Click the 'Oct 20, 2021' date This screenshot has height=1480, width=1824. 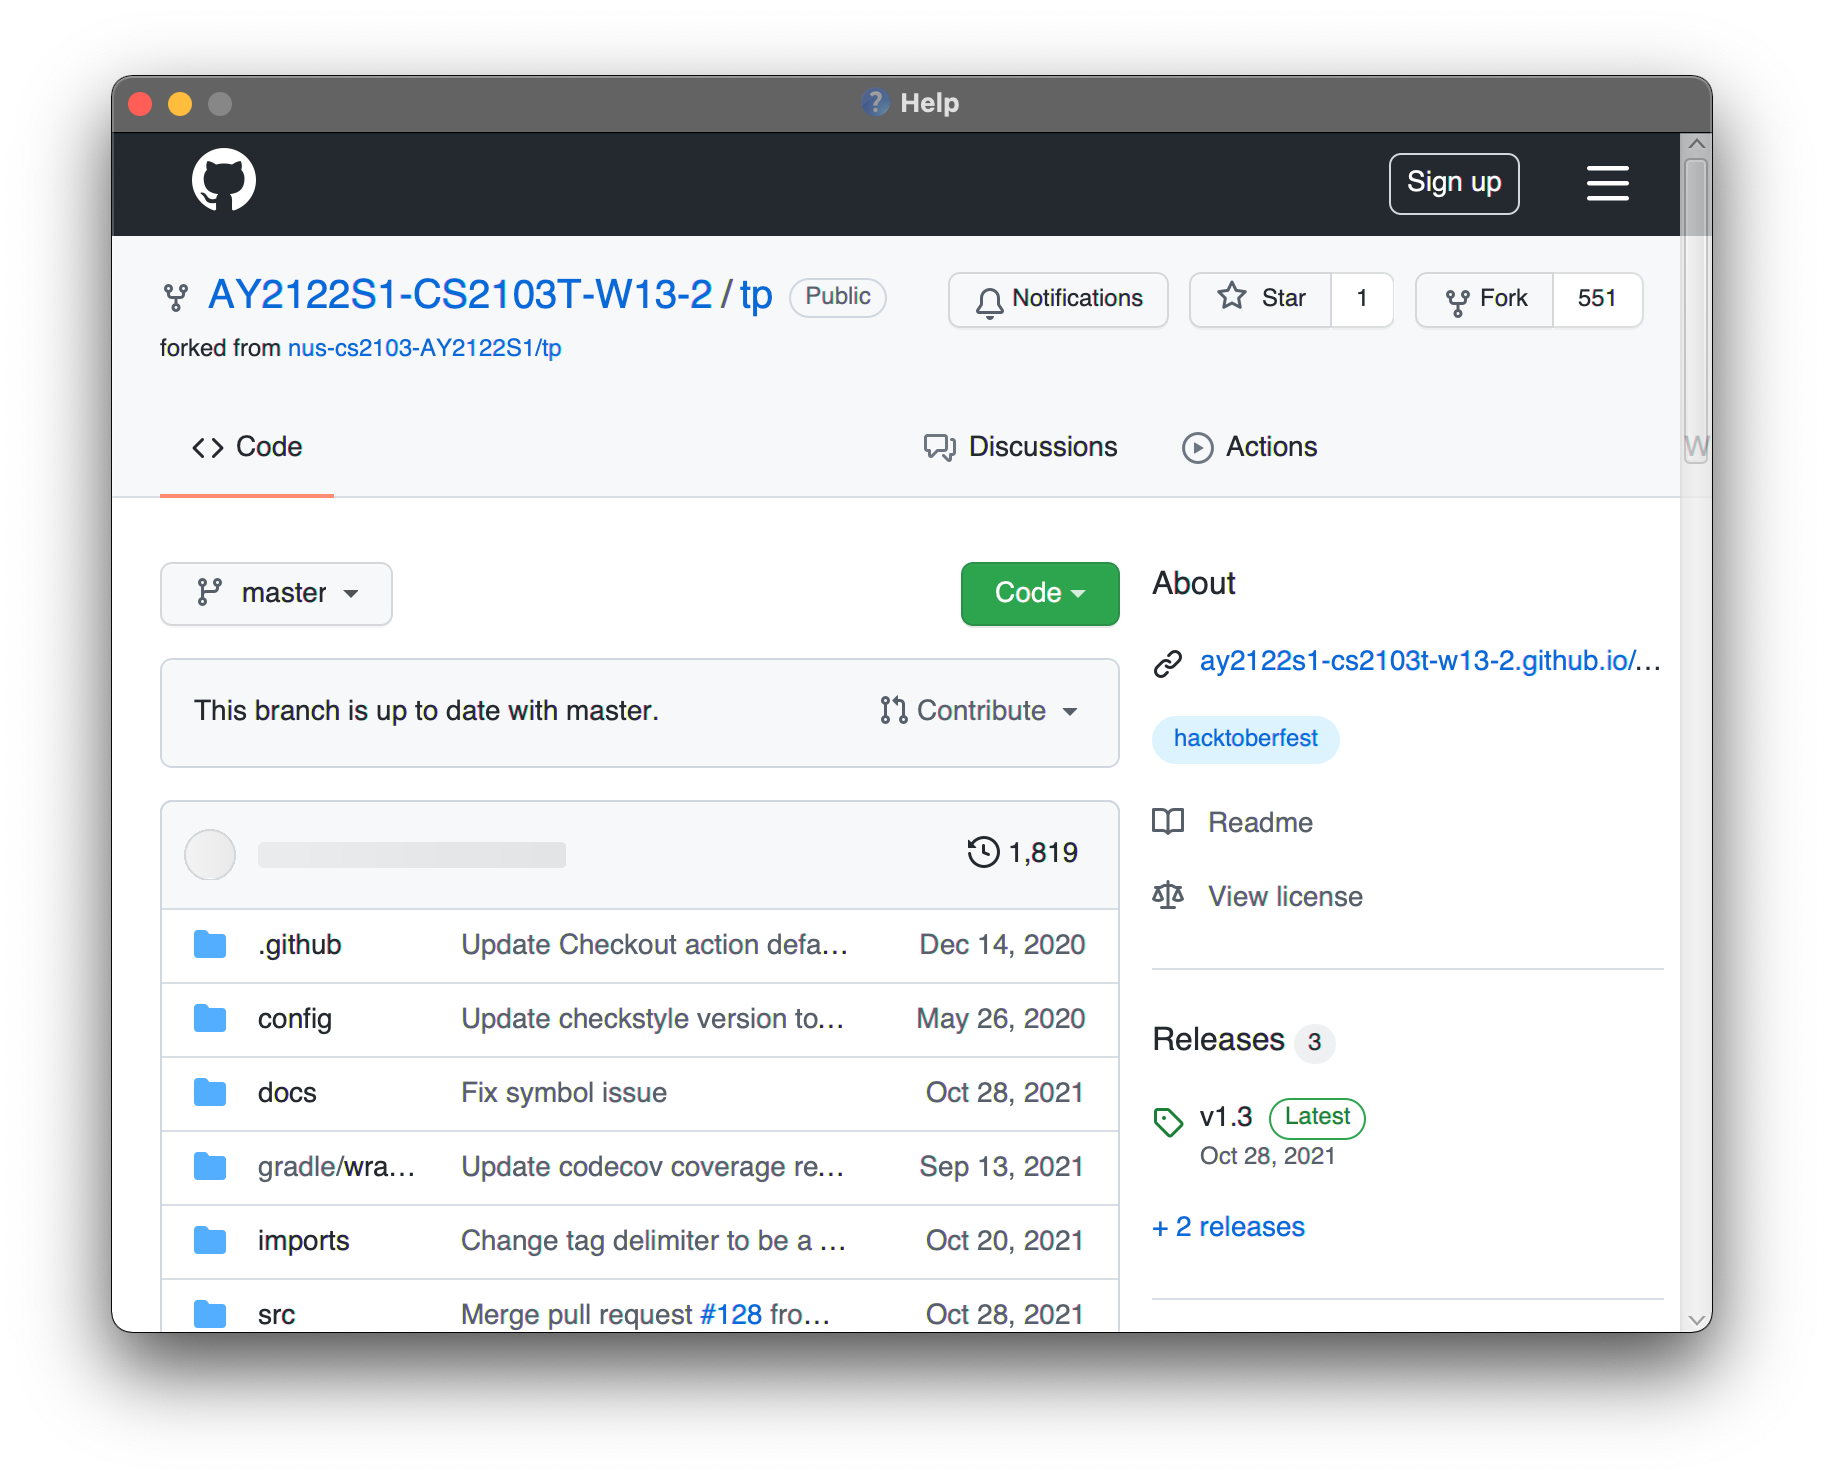coord(1004,1241)
